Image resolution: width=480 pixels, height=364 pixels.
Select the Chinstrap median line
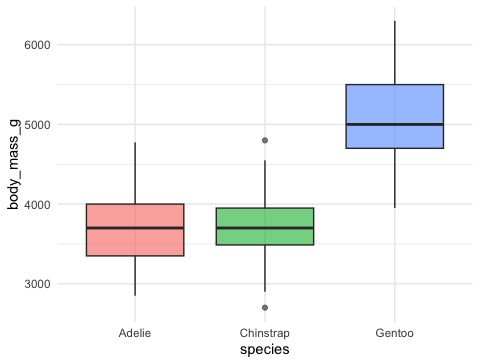pos(265,228)
